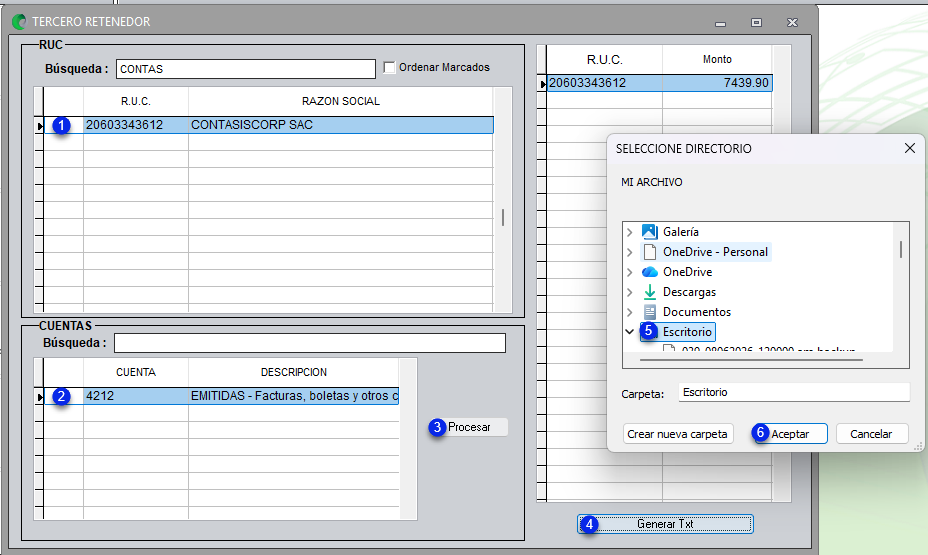
Task: Select the Descargas folder label
Action: (689, 292)
